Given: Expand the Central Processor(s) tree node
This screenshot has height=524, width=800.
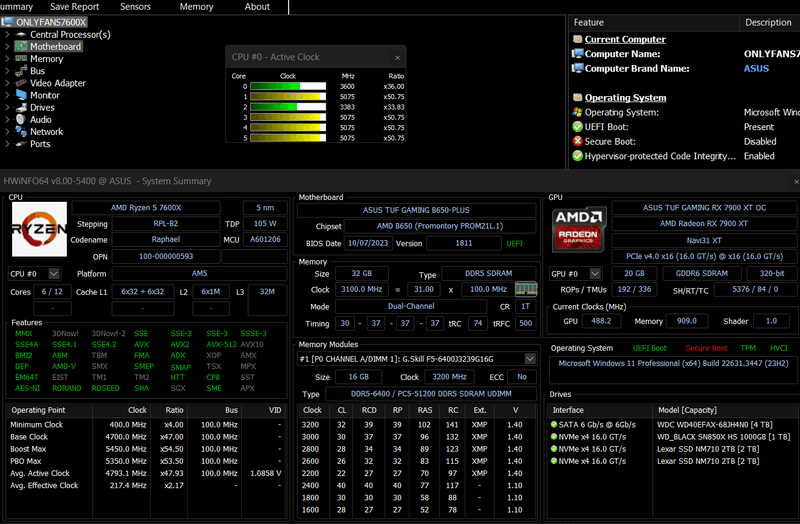Looking at the screenshot, I should 7,34.
